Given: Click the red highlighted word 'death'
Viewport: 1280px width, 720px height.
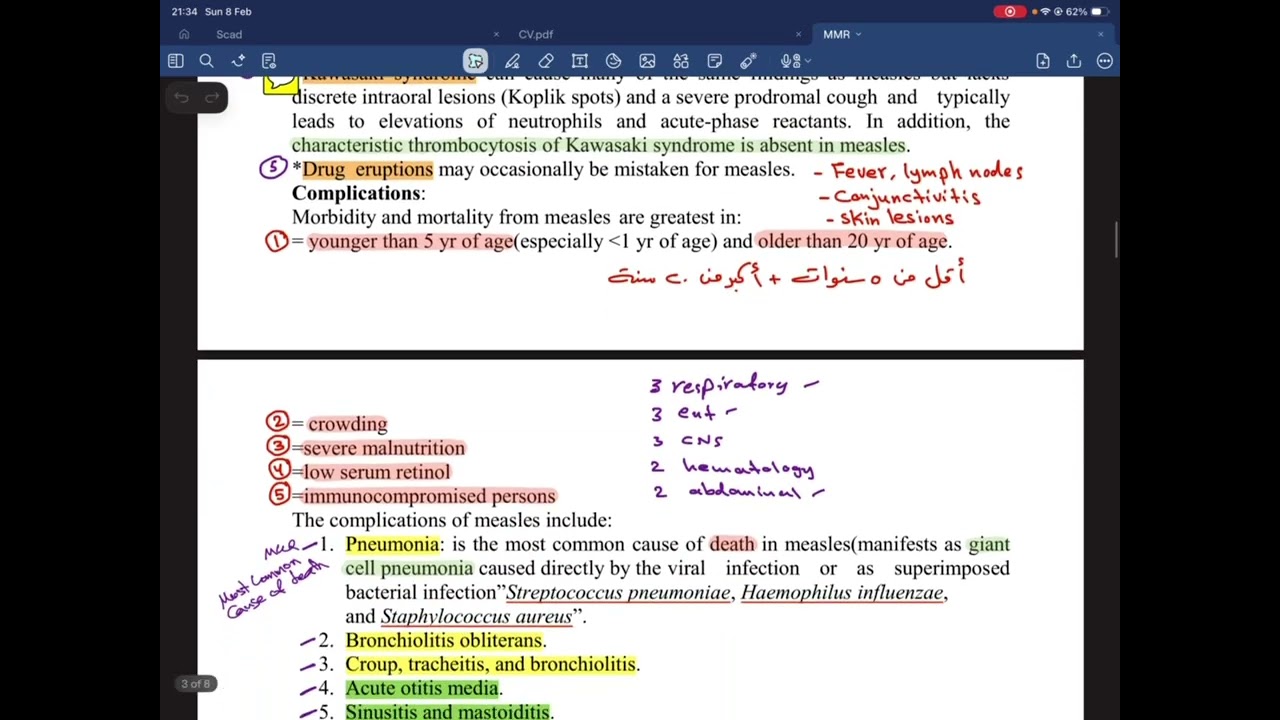Looking at the screenshot, I should click(x=732, y=544).
